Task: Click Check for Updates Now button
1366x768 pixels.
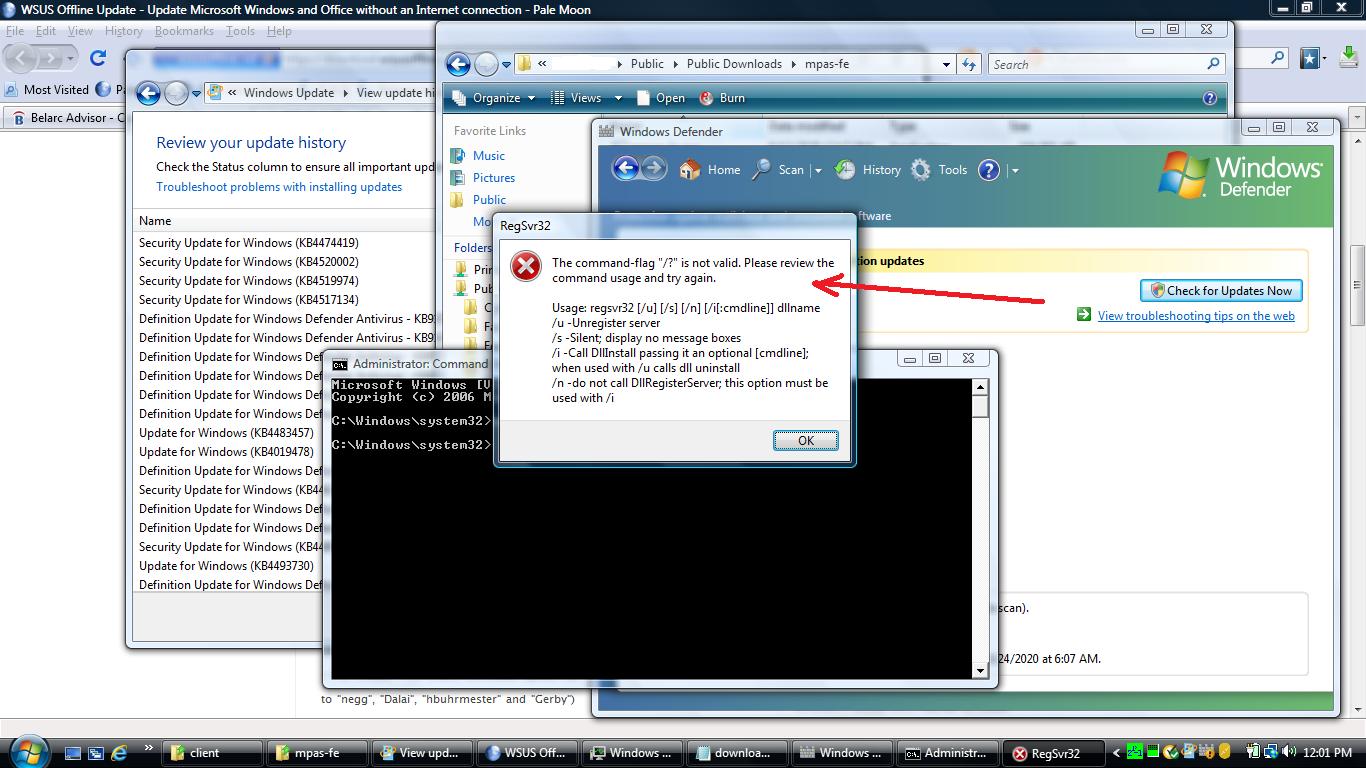Action: pyautogui.click(x=1221, y=291)
